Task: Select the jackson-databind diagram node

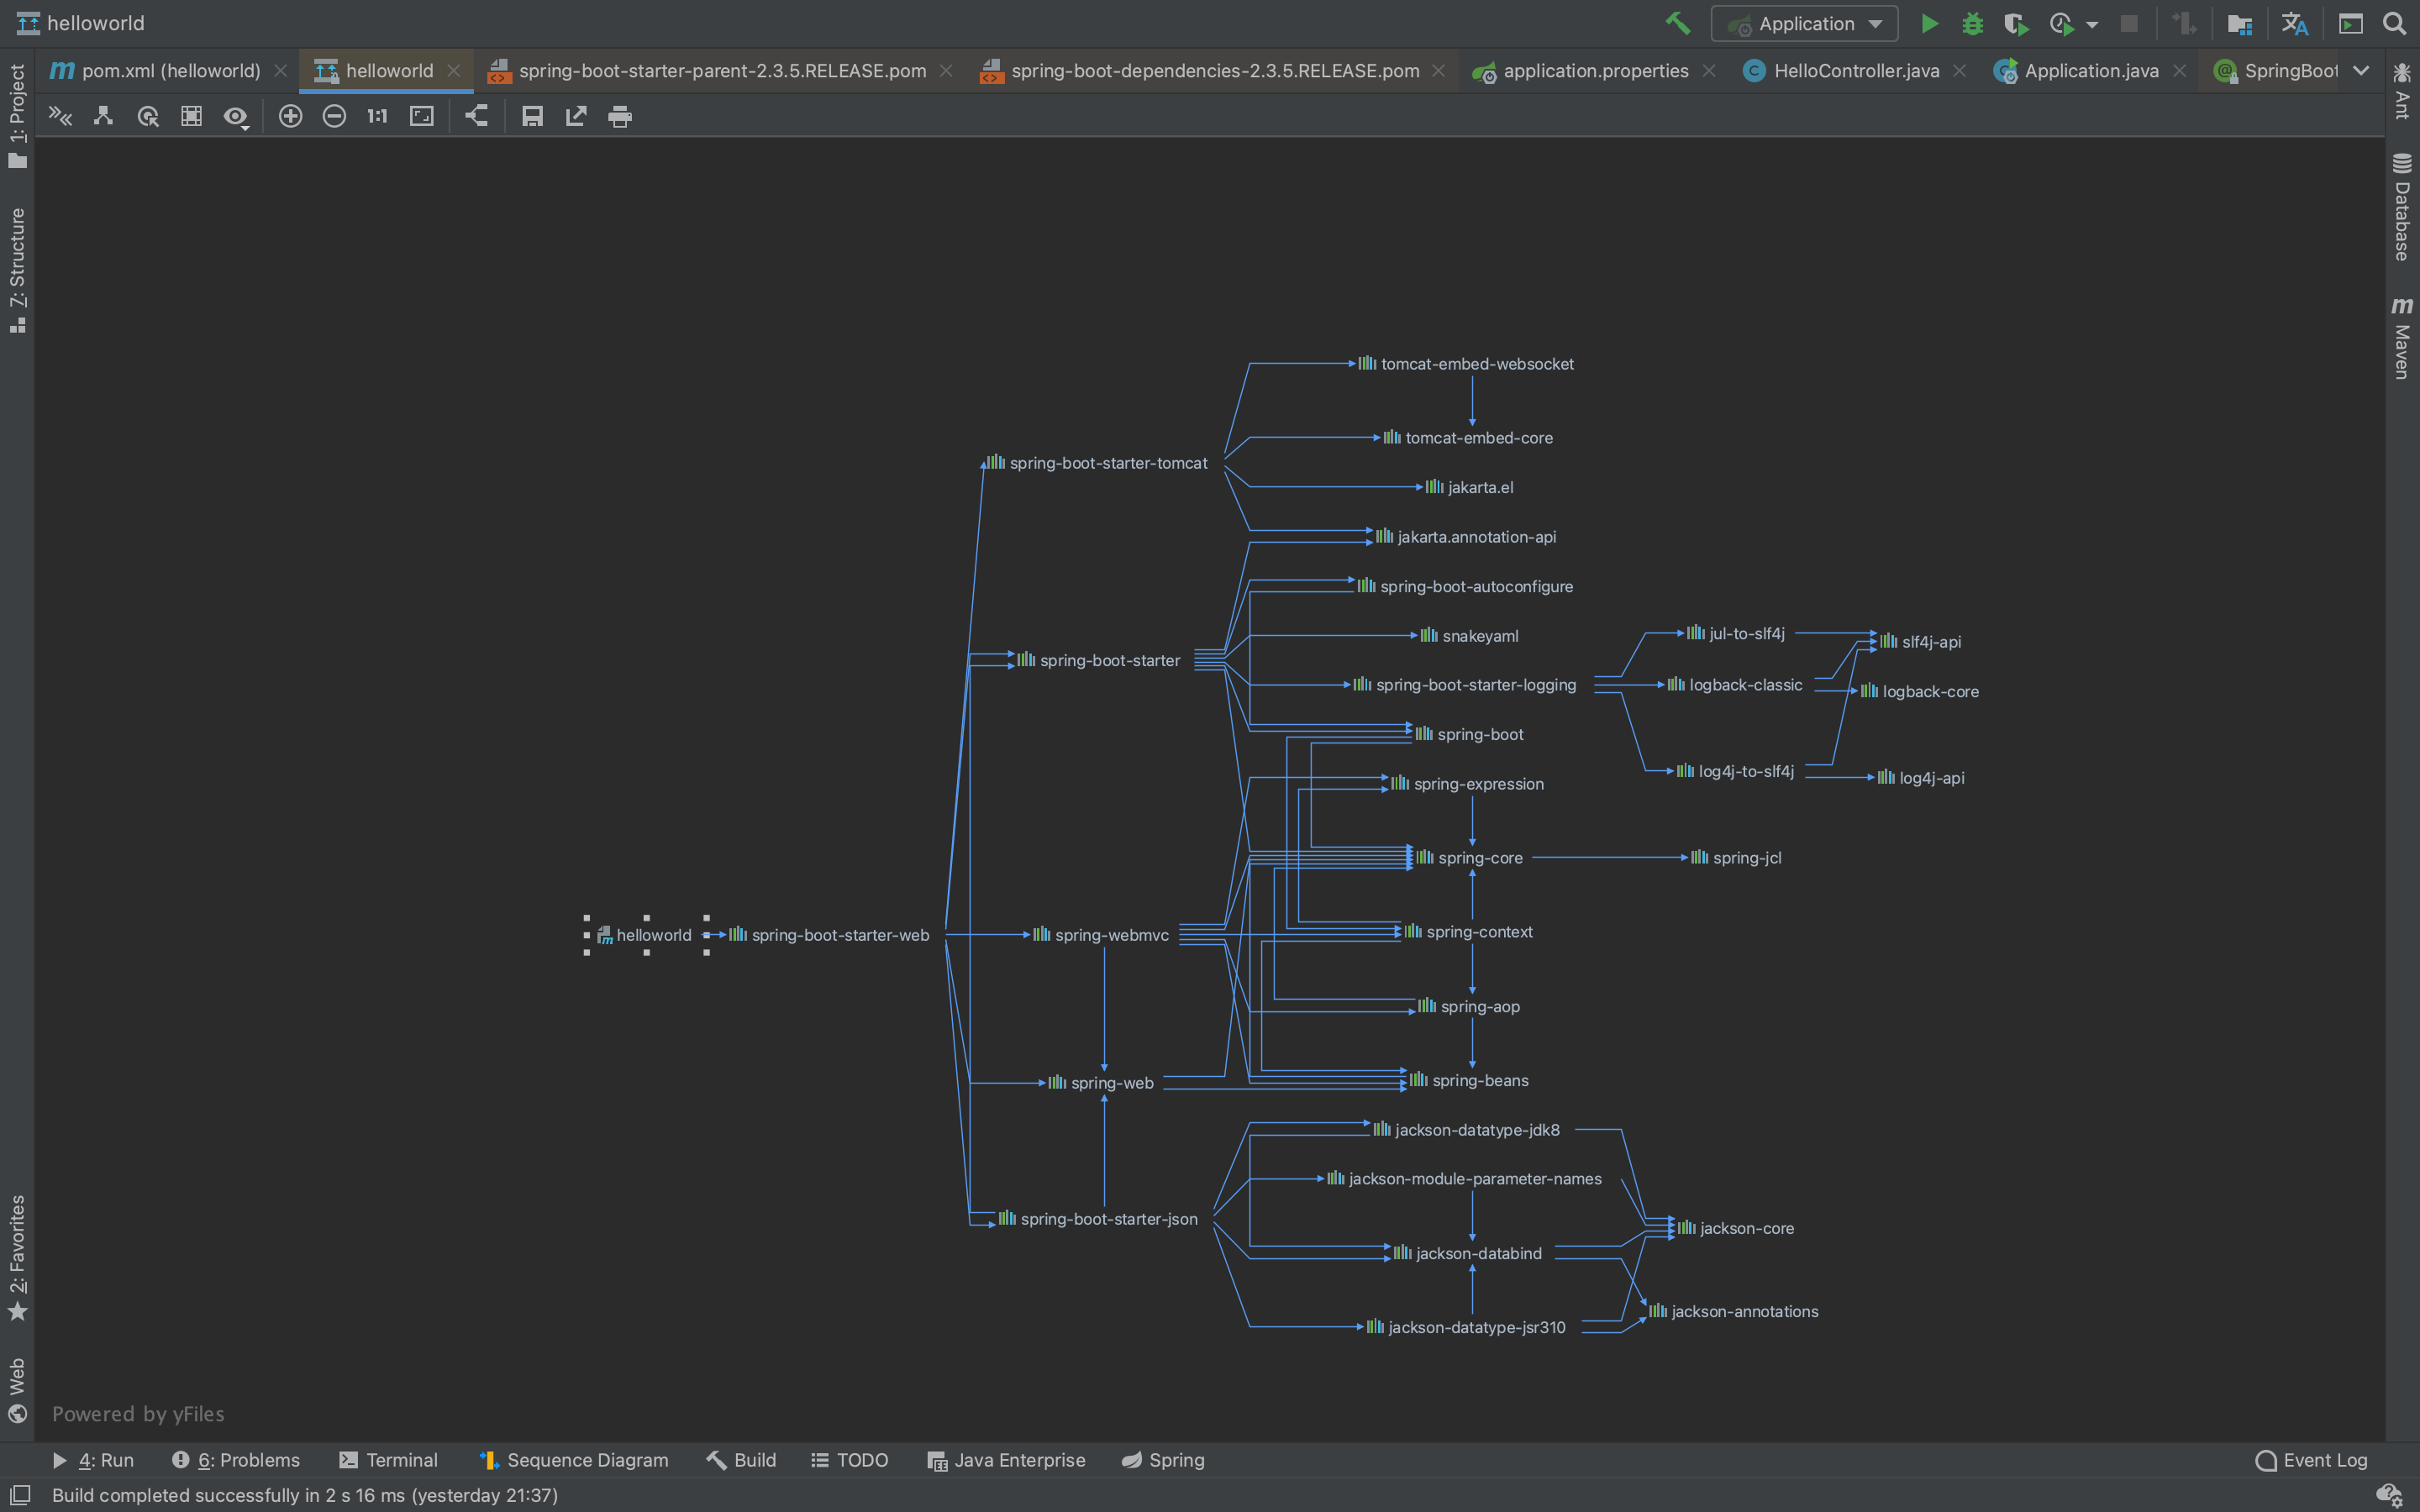Action: [x=1468, y=1253]
